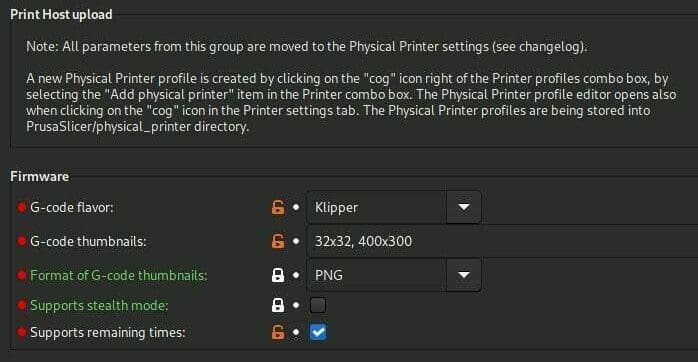Click the orange padlock for remaining times
The width and height of the screenshot is (698, 362).
pyautogui.click(x=278, y=332)
